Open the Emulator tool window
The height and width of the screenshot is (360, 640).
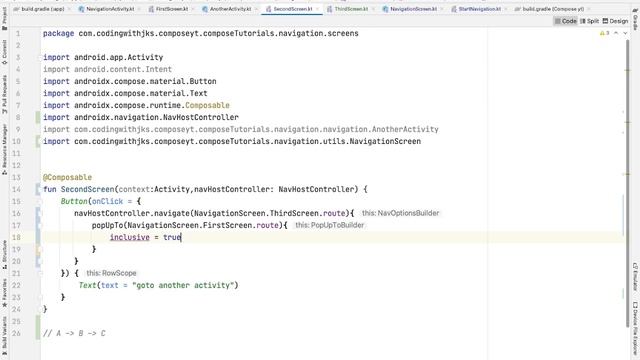(x=635, y=277)
